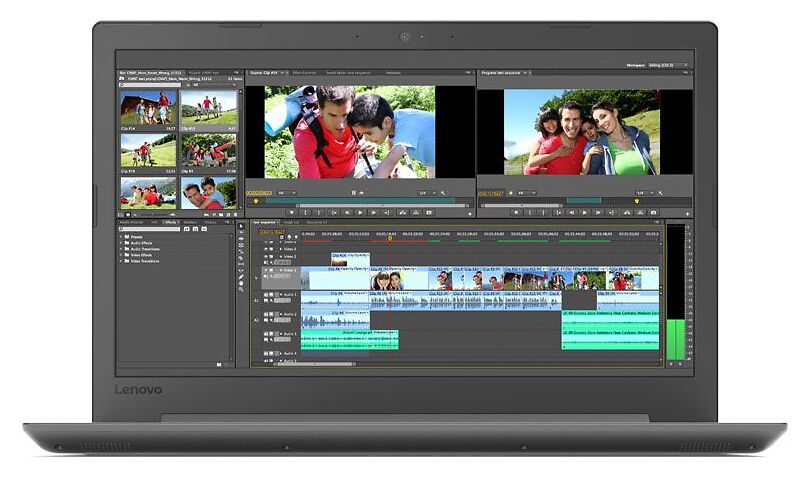Image resolution: width=810 pixels, height=478 pixels.
Task: Open the Workspace dropdown at top right
Action: pyautogui.click(x=666, y=65)
